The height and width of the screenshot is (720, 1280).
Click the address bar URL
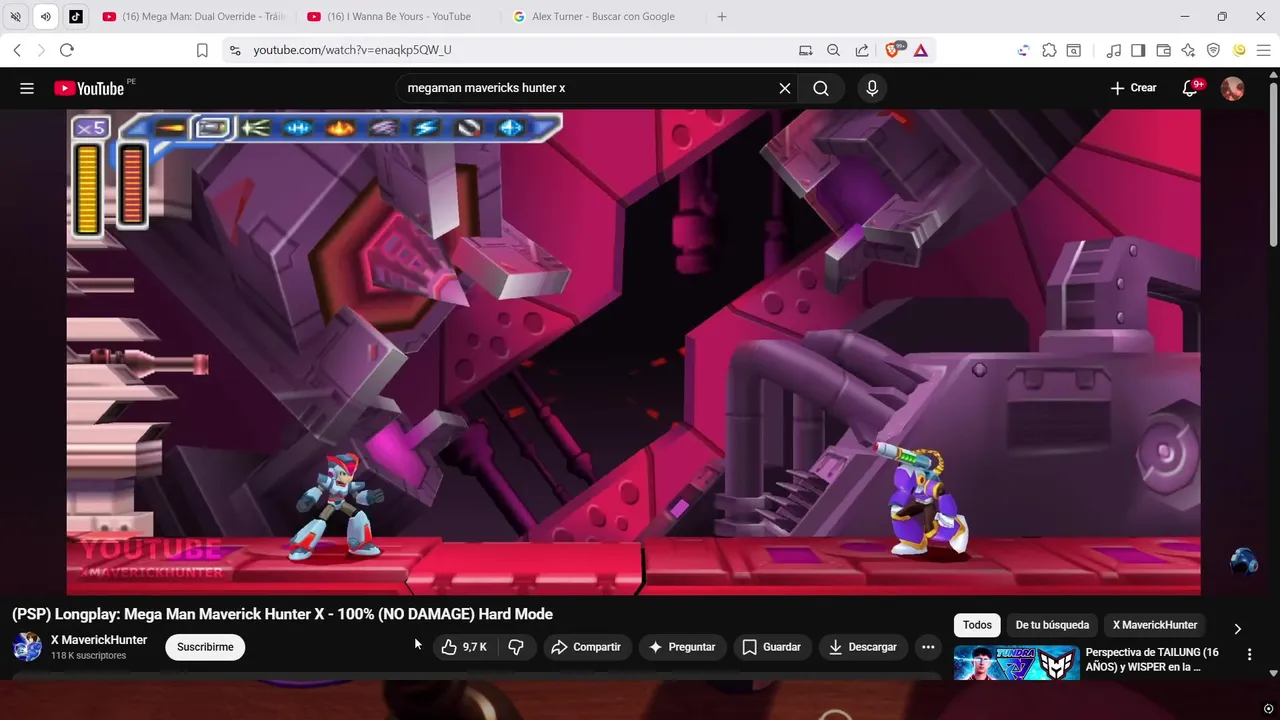352,50
